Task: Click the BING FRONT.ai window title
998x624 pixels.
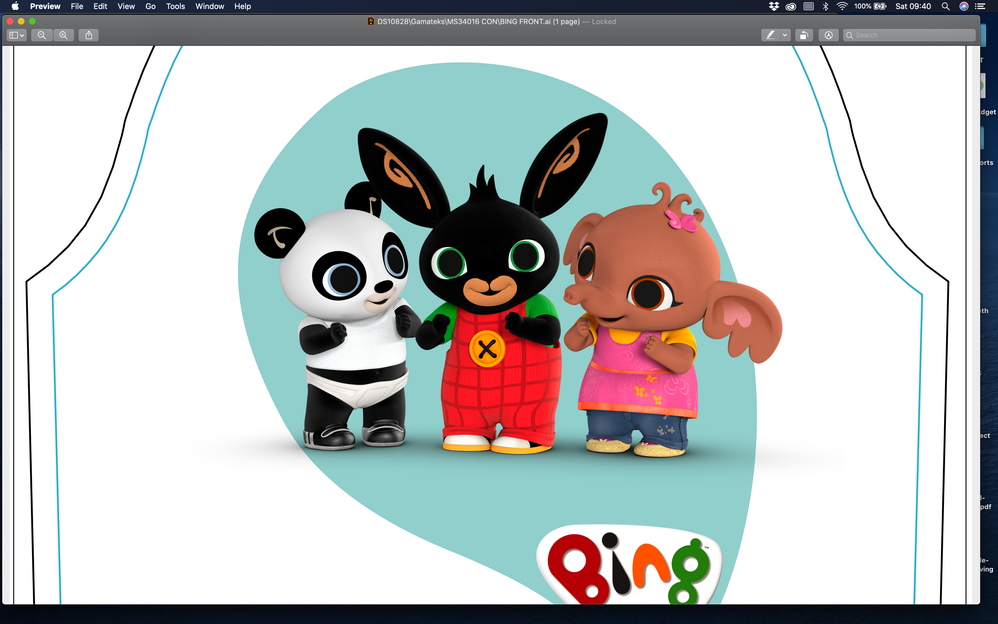Action: click(x=478, y=22)
